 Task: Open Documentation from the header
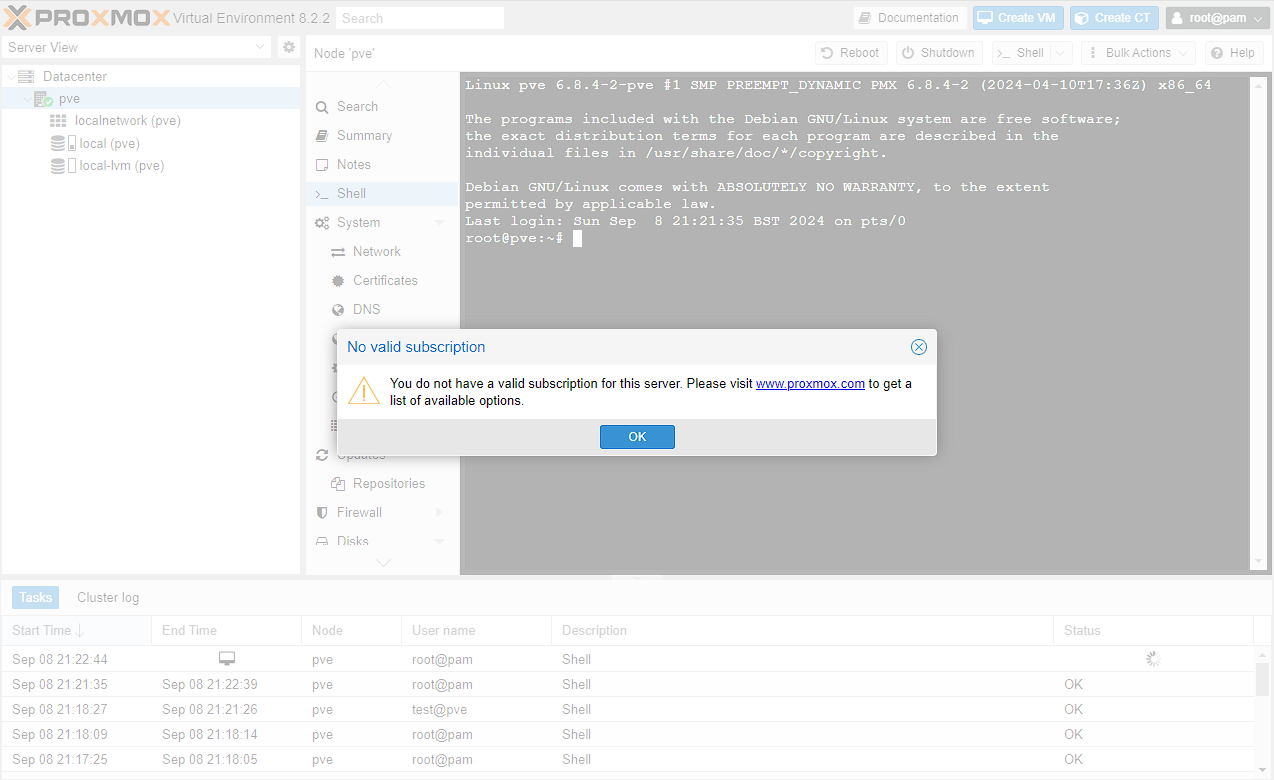tap(908, 18)
